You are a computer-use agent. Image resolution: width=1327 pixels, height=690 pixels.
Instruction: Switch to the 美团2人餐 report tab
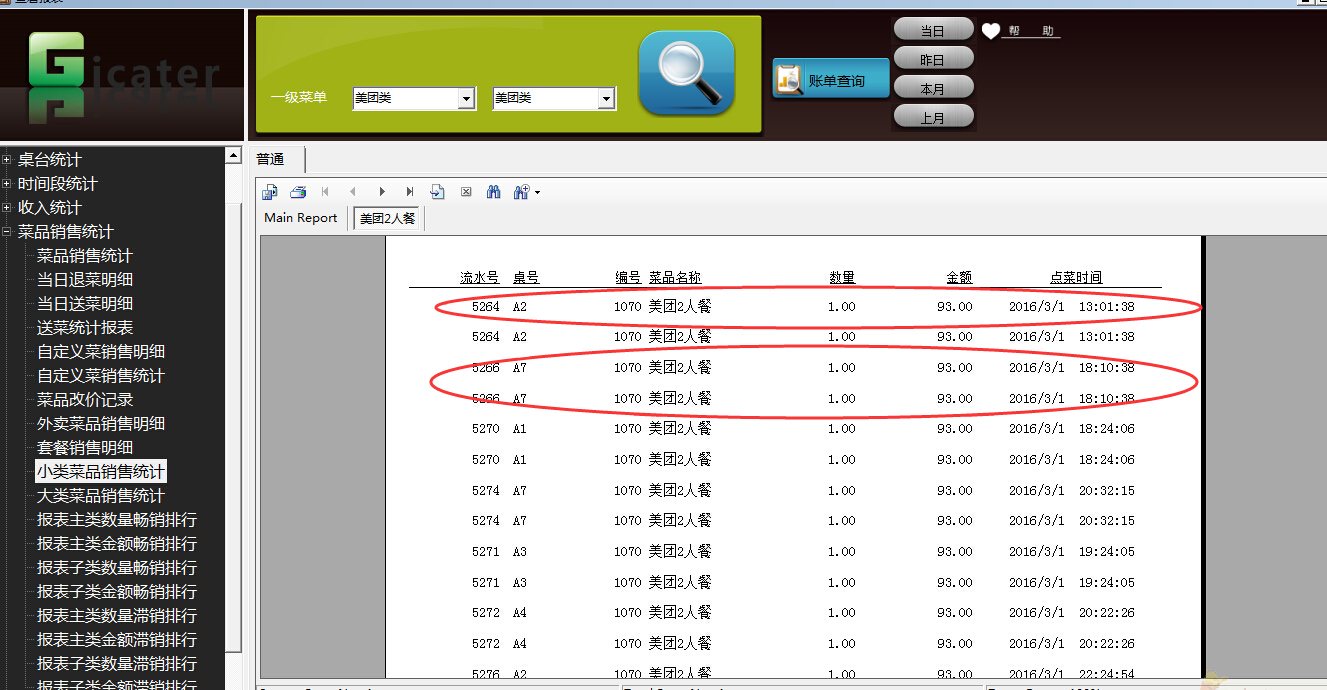[387, 218]
